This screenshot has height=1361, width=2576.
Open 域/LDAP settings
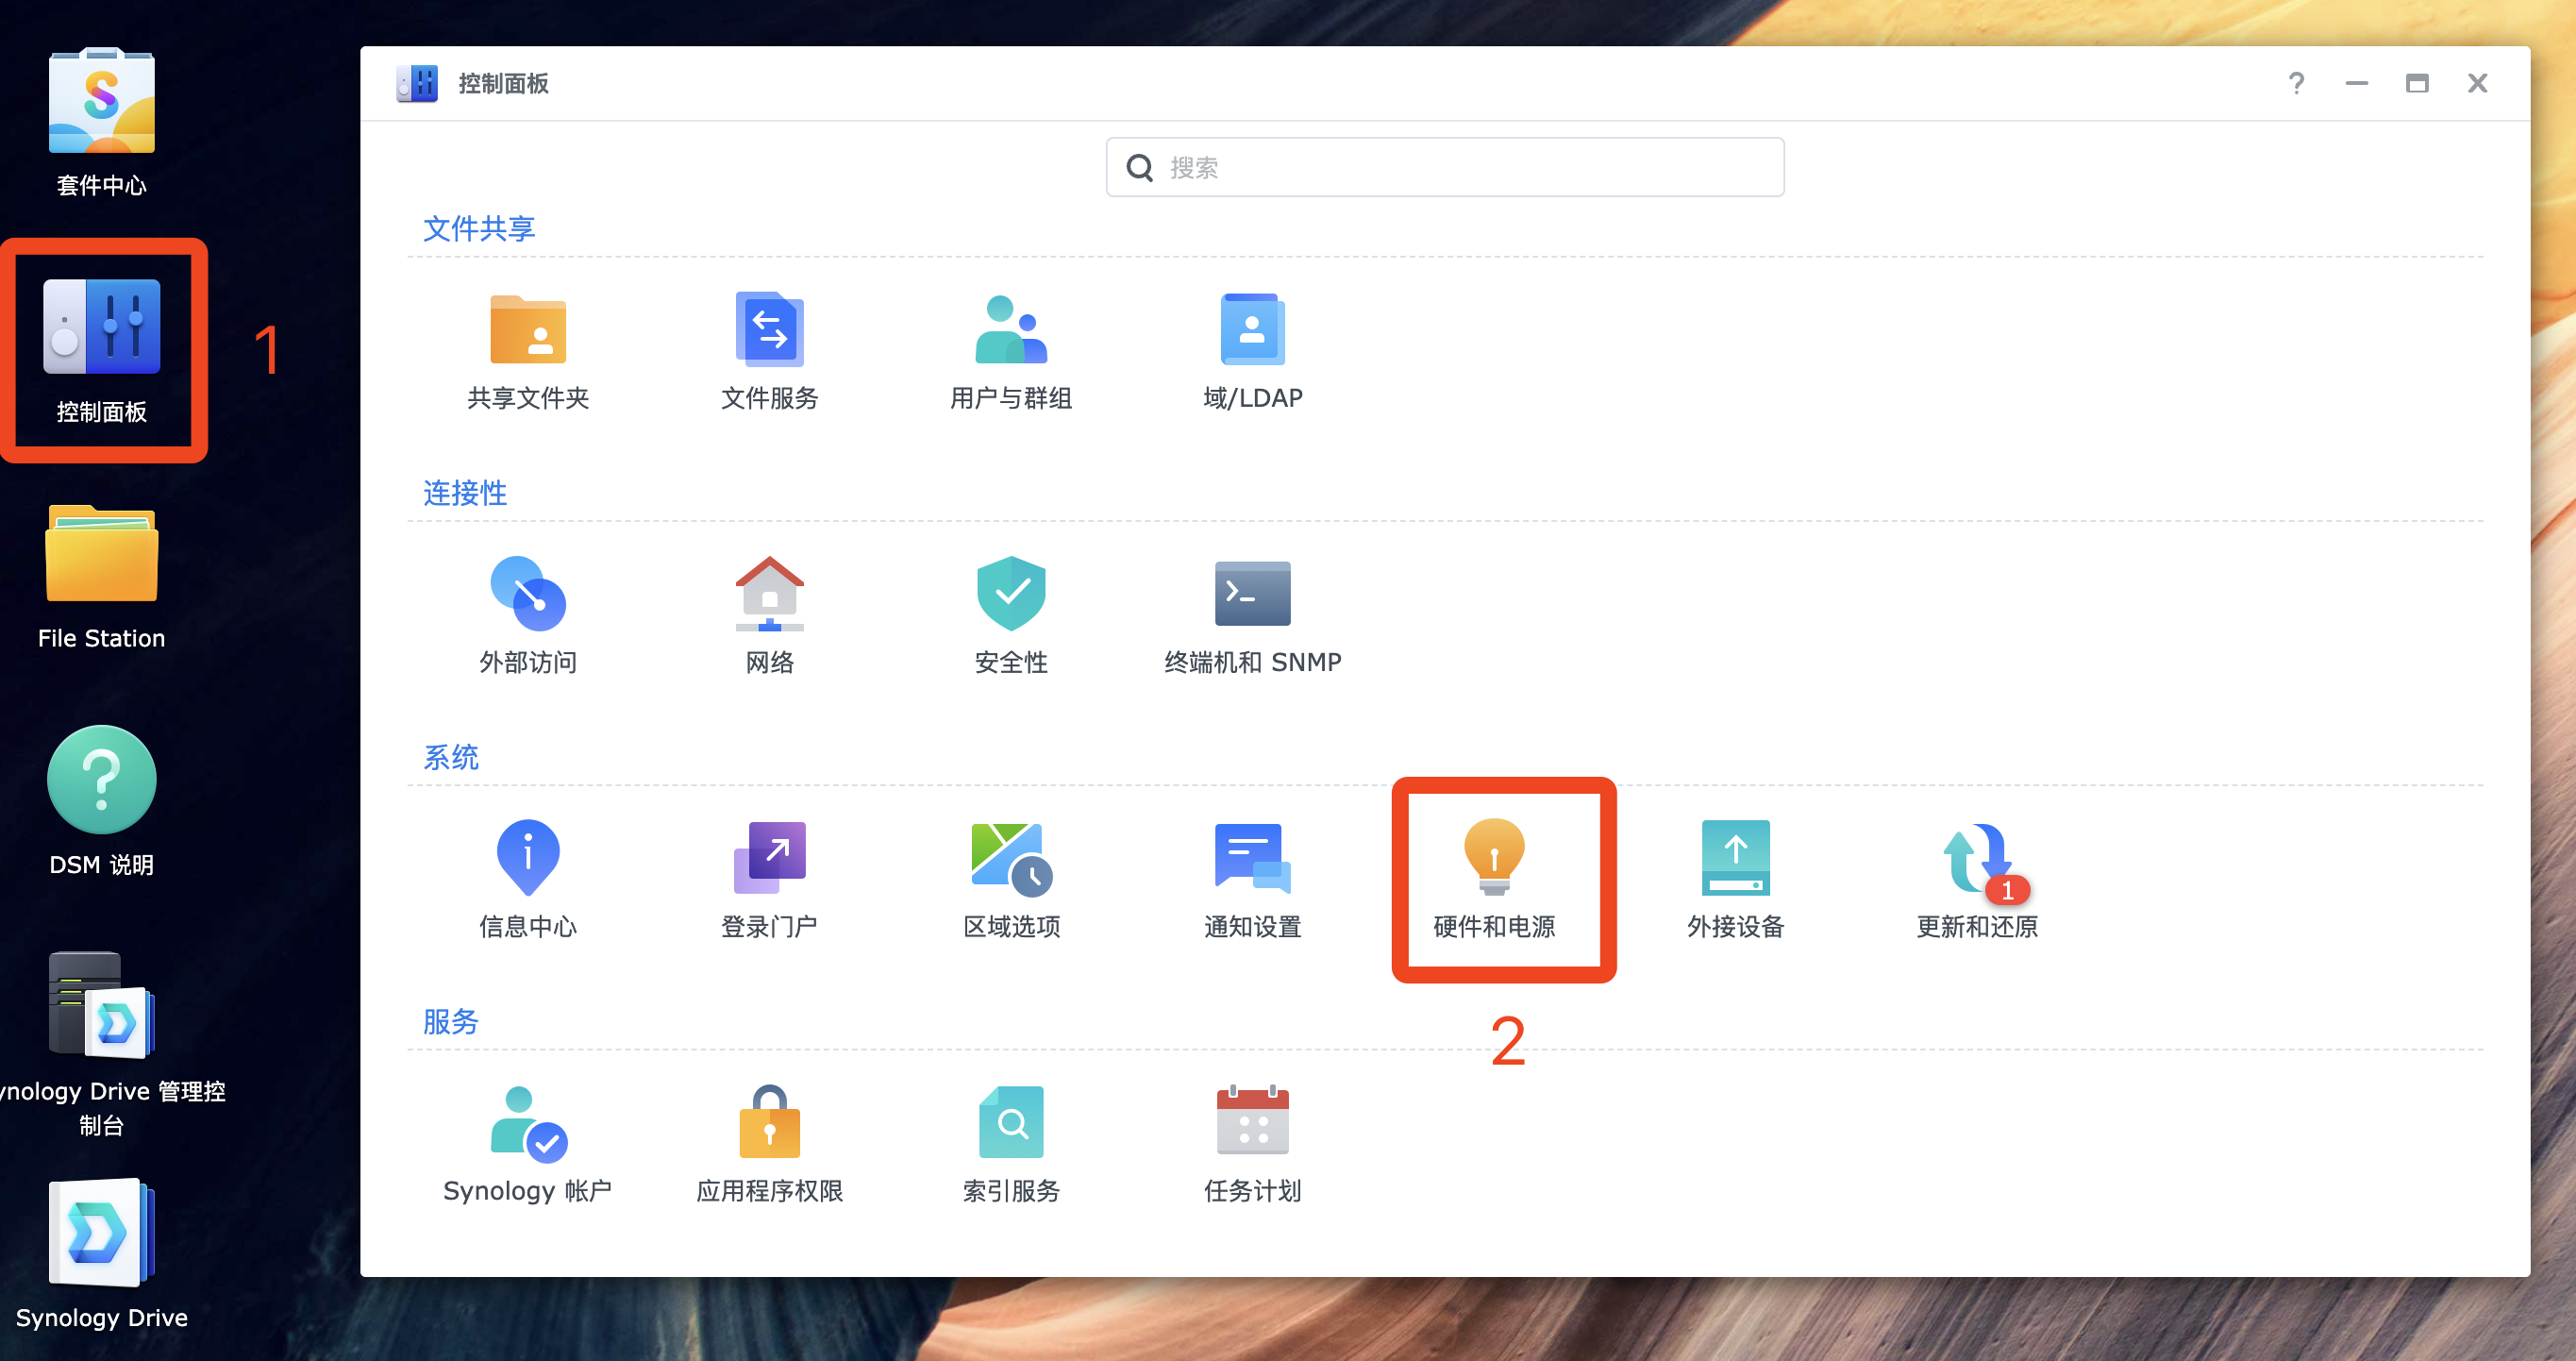1252,350
